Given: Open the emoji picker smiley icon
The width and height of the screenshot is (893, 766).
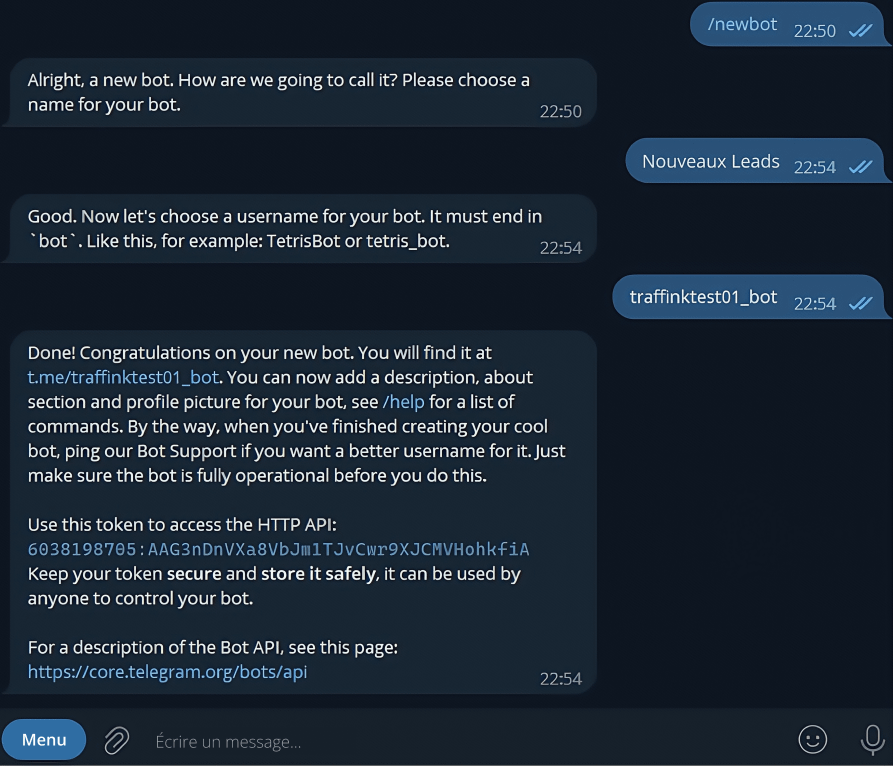Looking at the screenshot, I should coord(812,740).
